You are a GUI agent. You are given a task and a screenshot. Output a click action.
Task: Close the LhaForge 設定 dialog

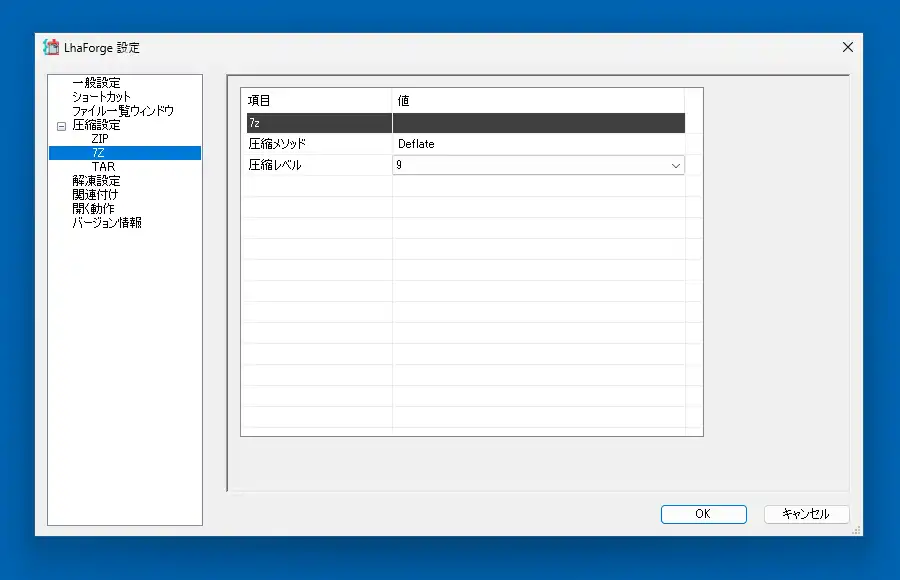(847, 47)
